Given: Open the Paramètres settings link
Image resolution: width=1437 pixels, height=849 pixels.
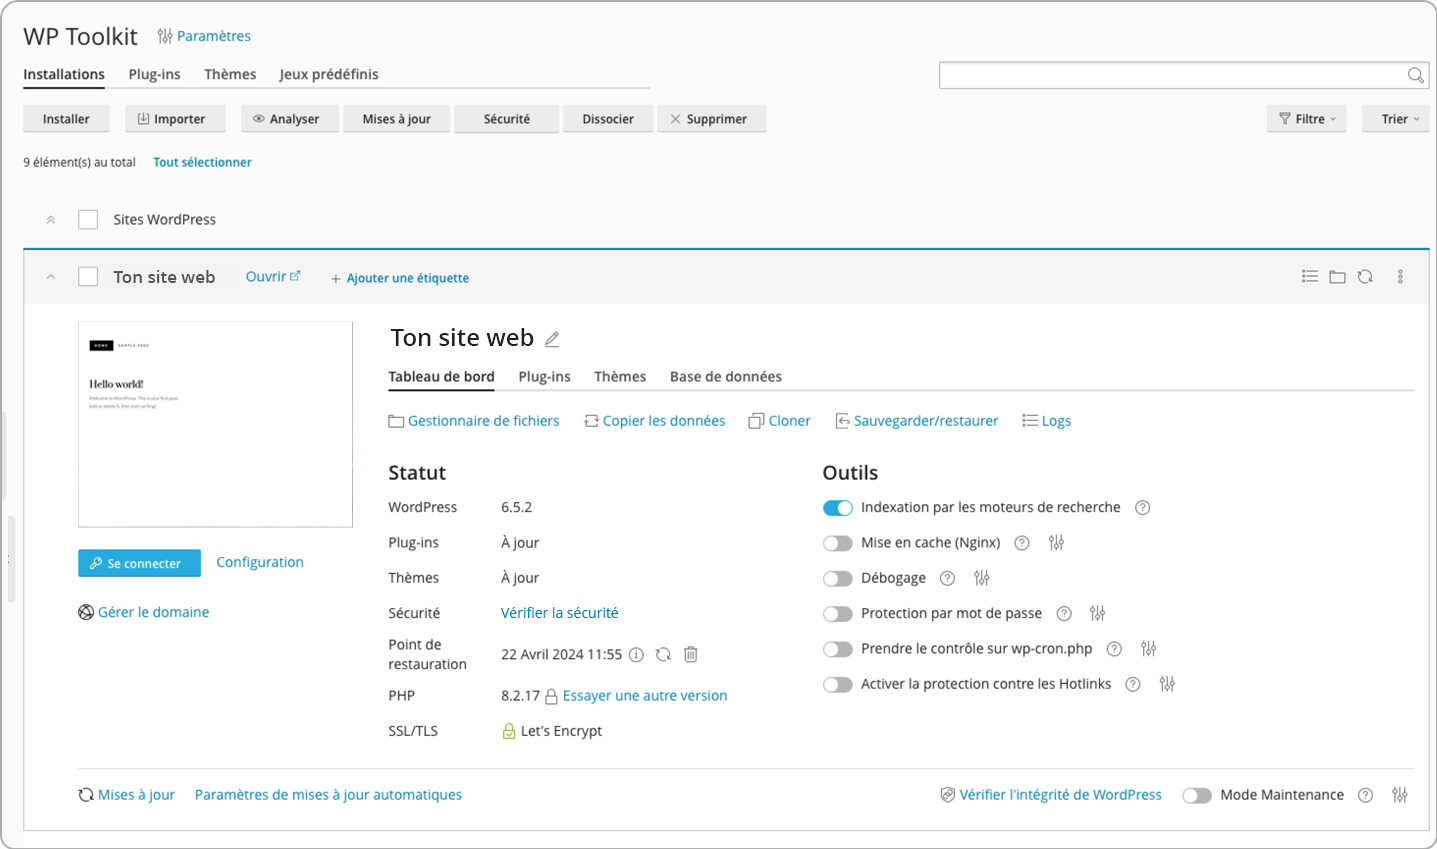Looking at the screenshot, I should [204, 36].
